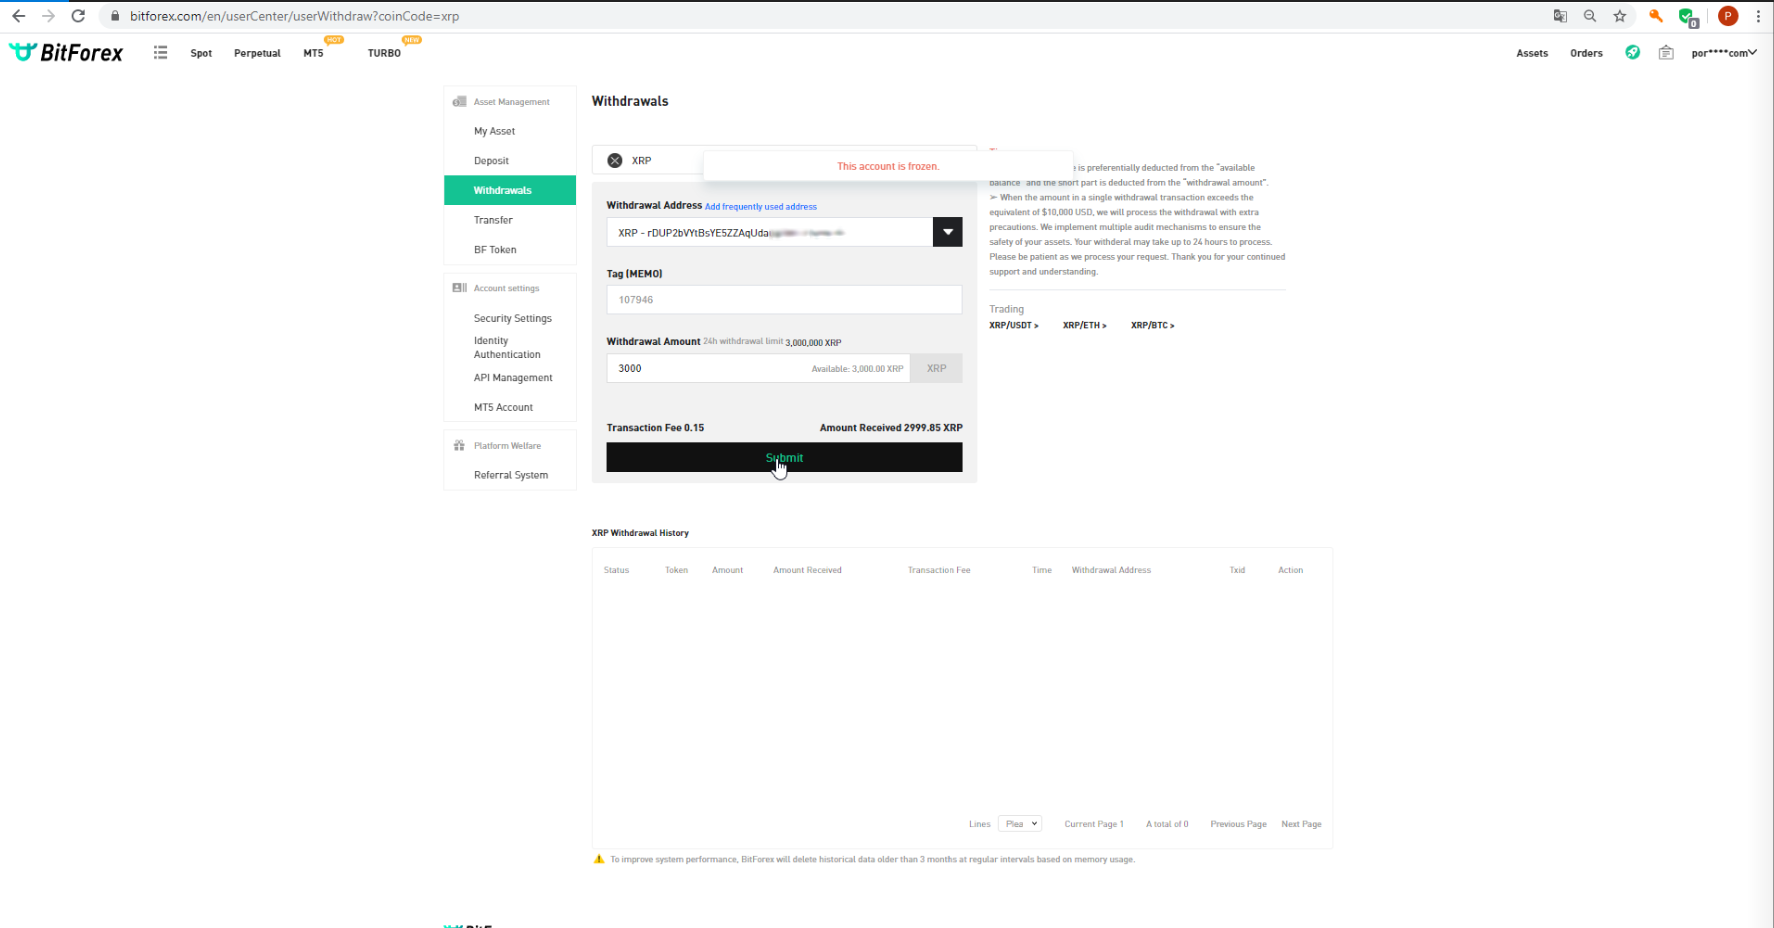Open the XRP/USDT trading pair link
The height and width of the screenshot is (928, 1774).
click(x=1013, y=326)
